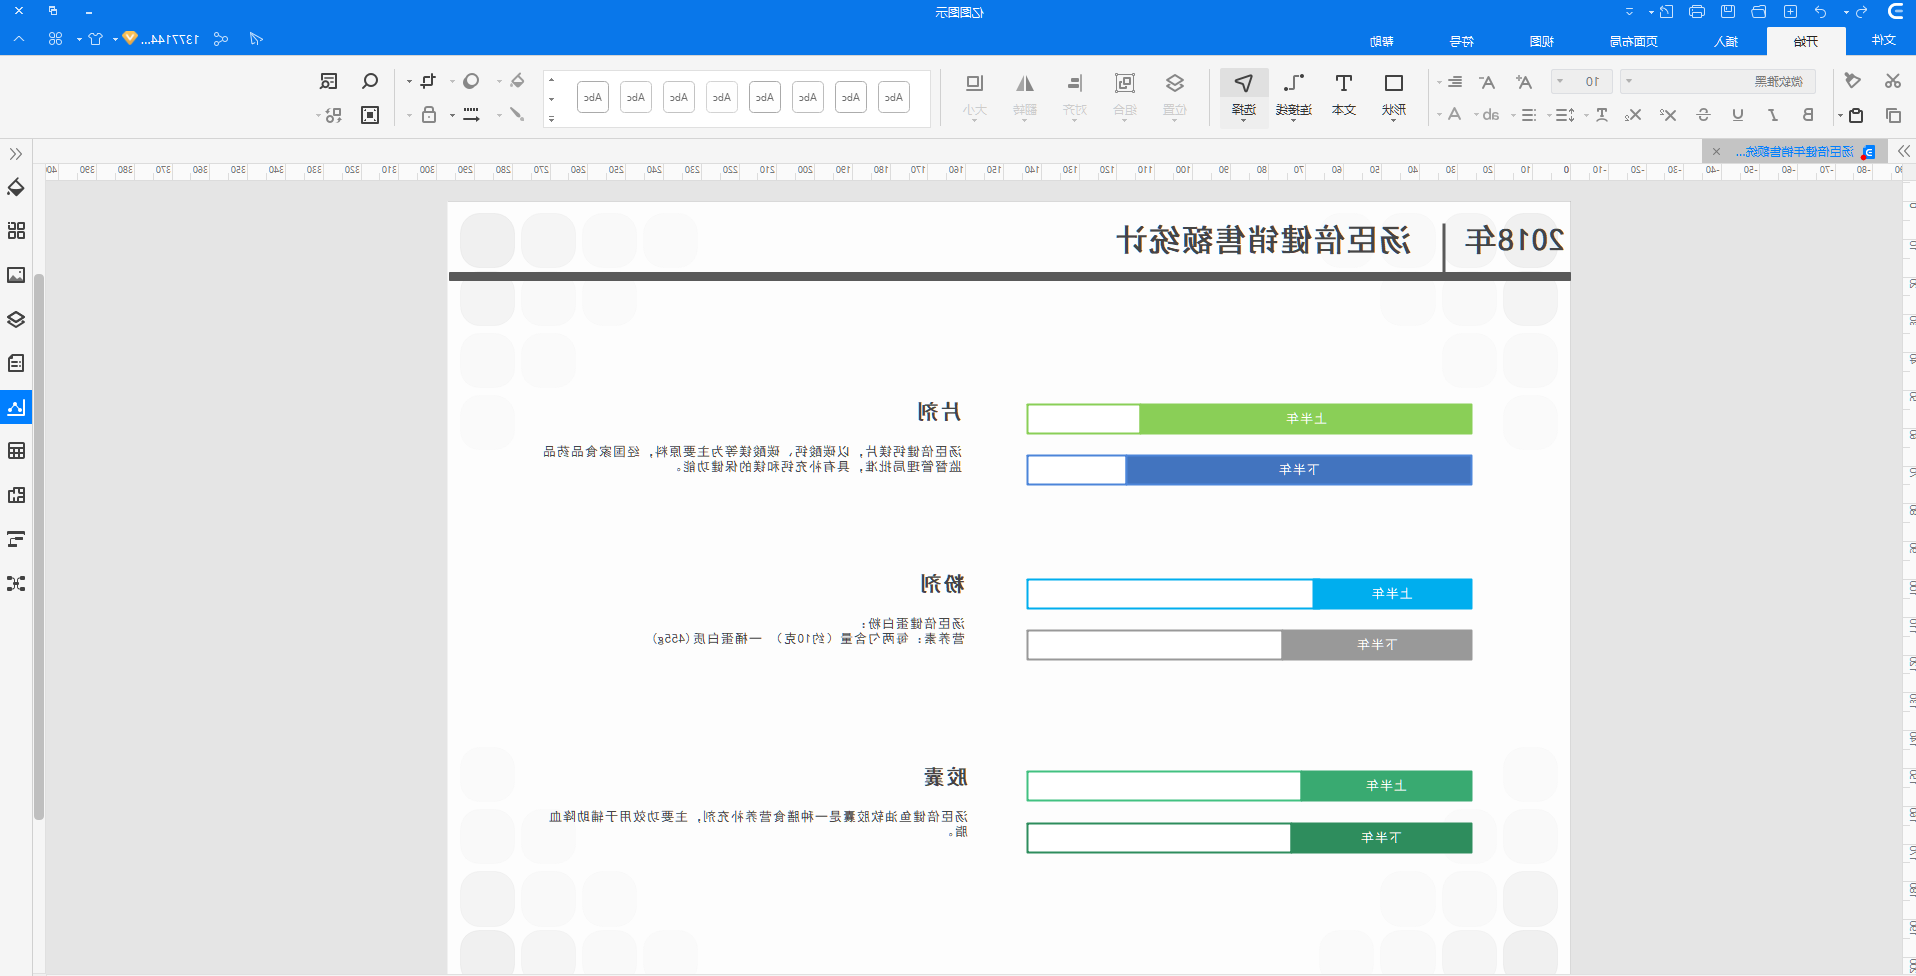This screenshot has width=1916, height=976.
Task: Click the bullet list icon
Action: (1528, 115)
